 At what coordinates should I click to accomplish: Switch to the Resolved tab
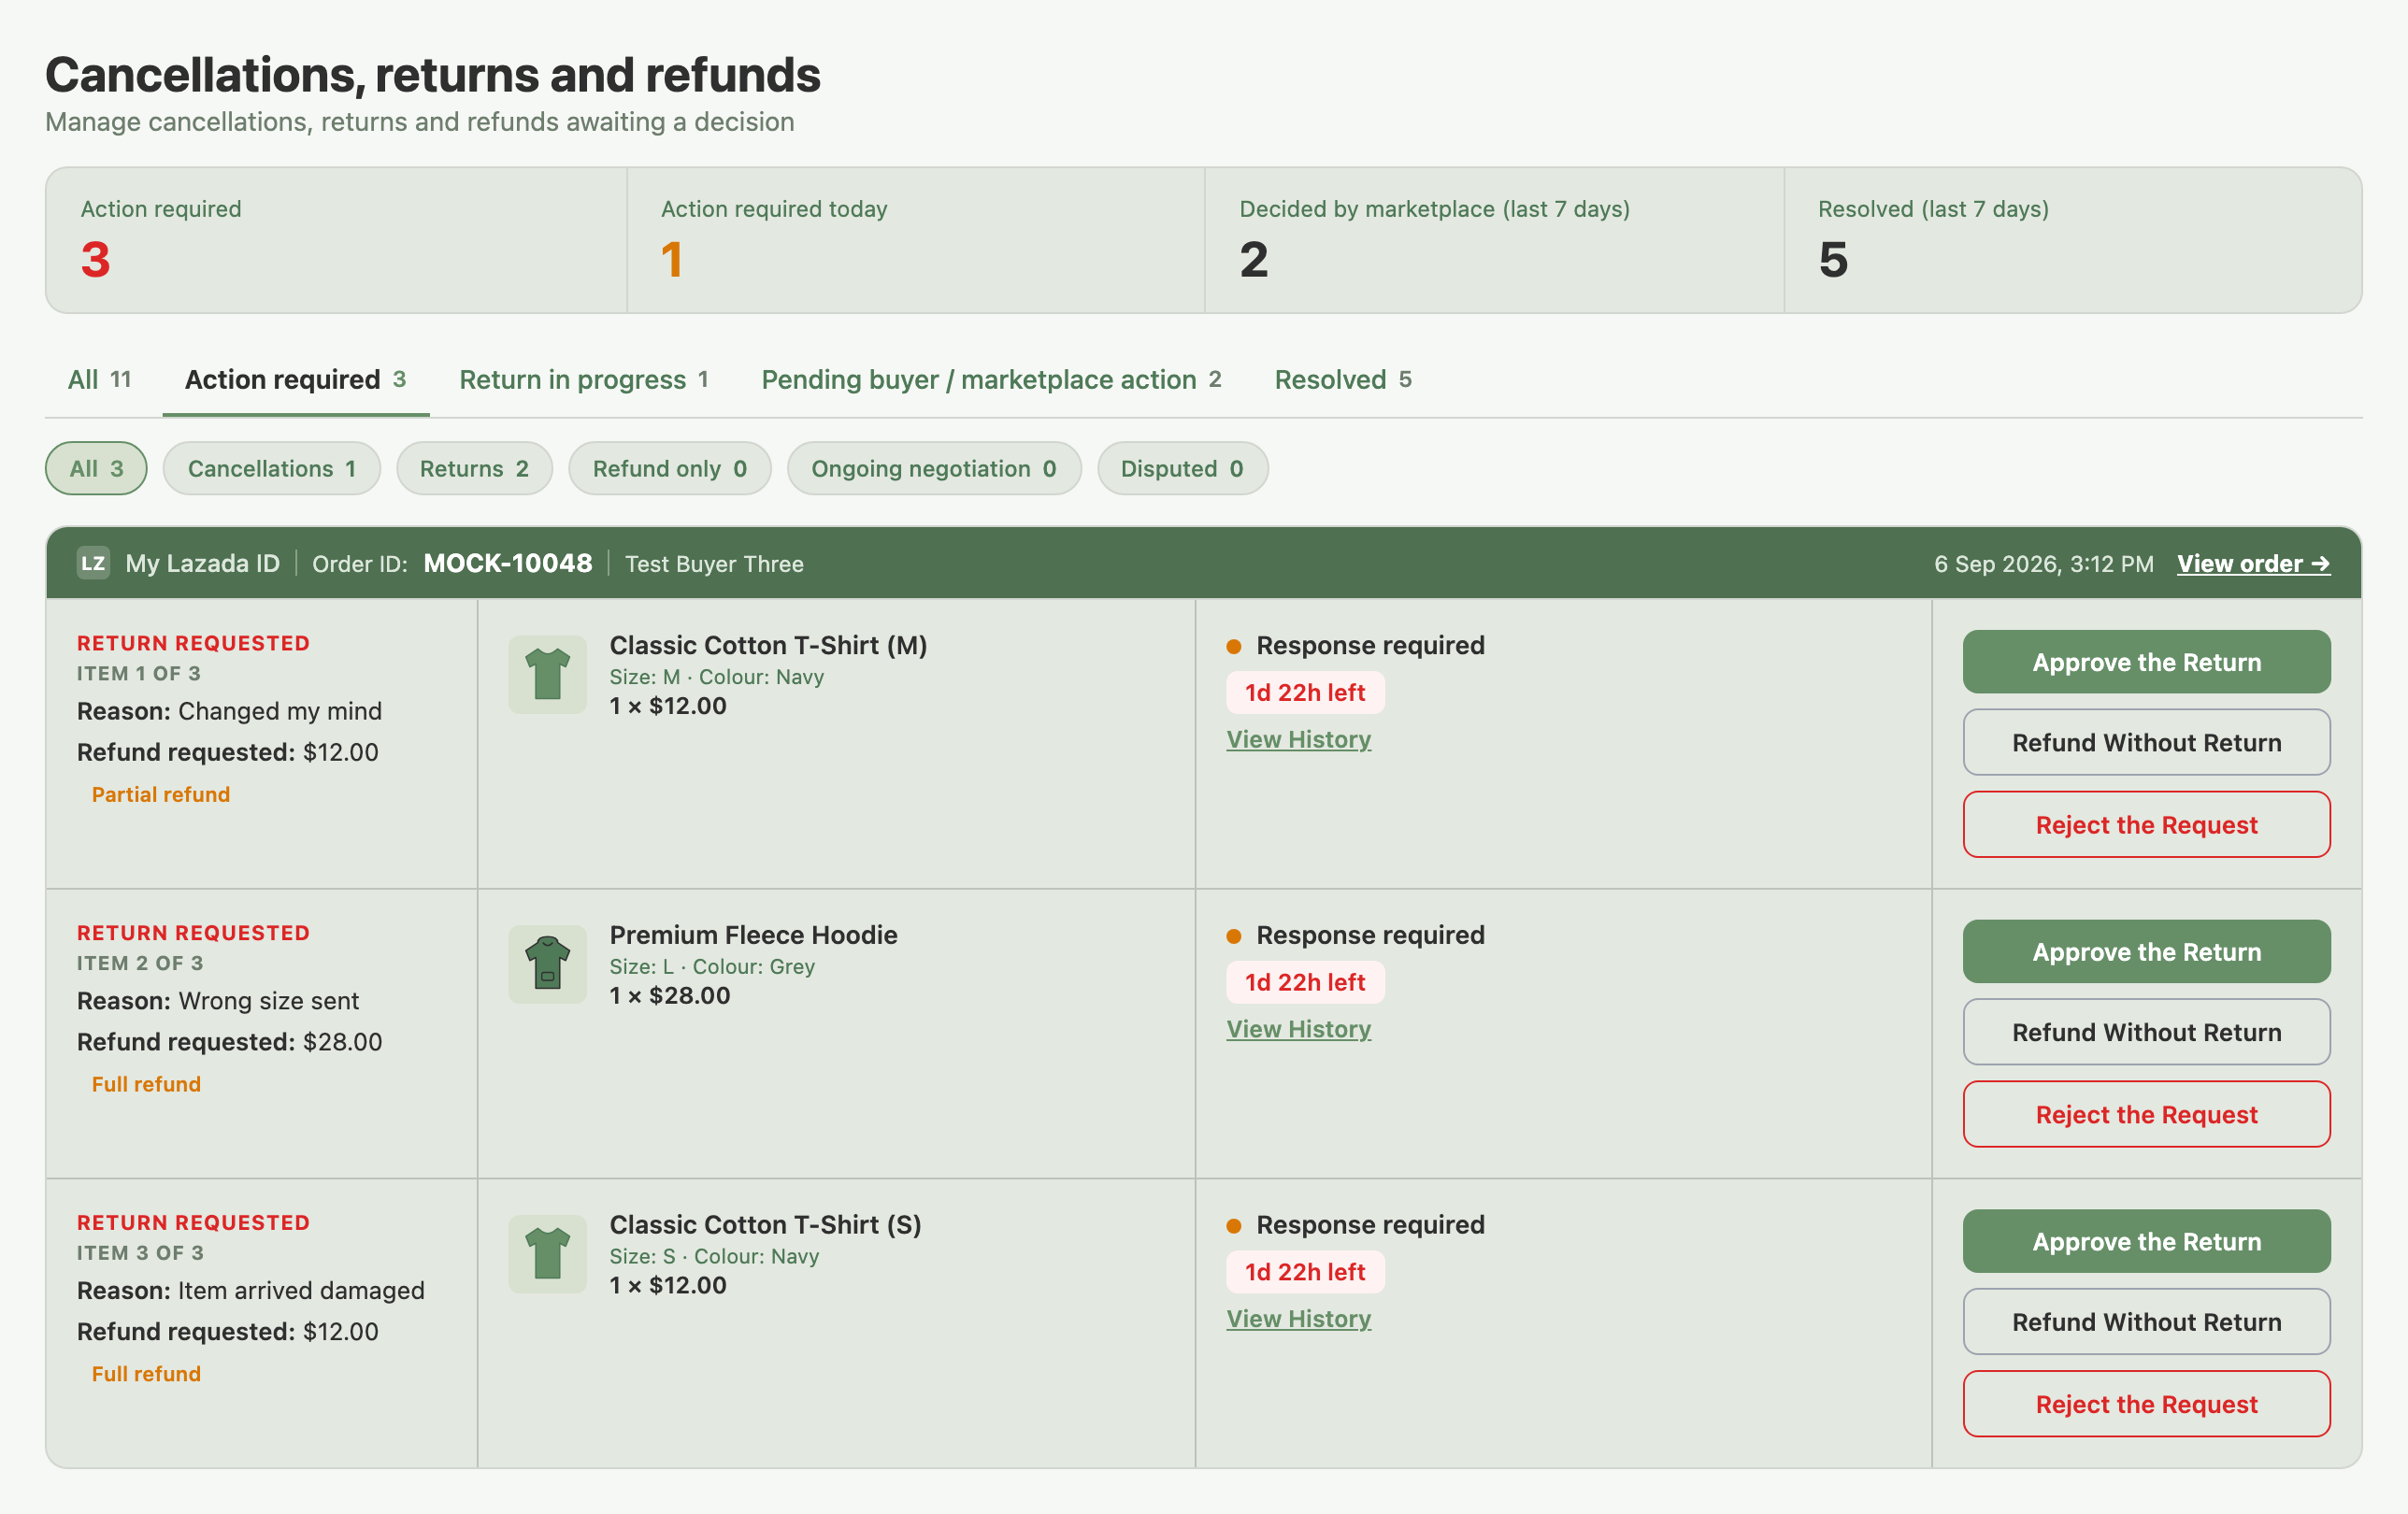[x=1343, y=380]
